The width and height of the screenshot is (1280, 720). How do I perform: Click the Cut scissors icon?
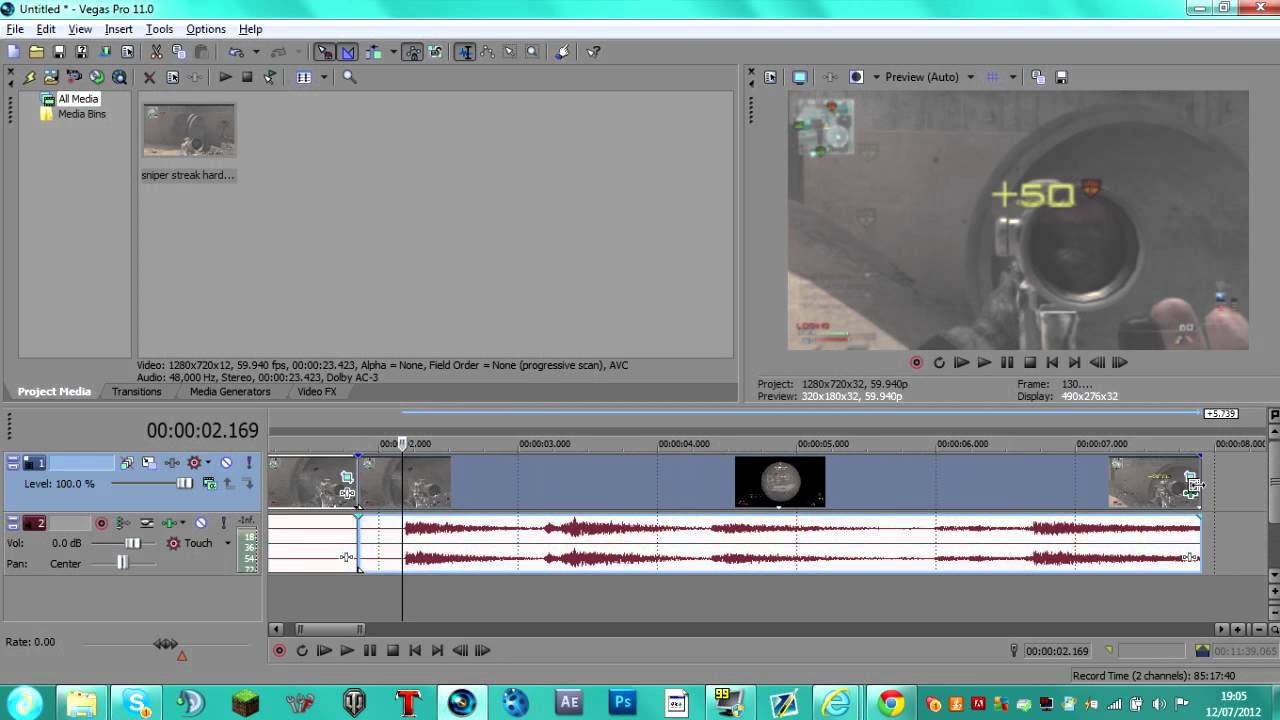point(156,52)
